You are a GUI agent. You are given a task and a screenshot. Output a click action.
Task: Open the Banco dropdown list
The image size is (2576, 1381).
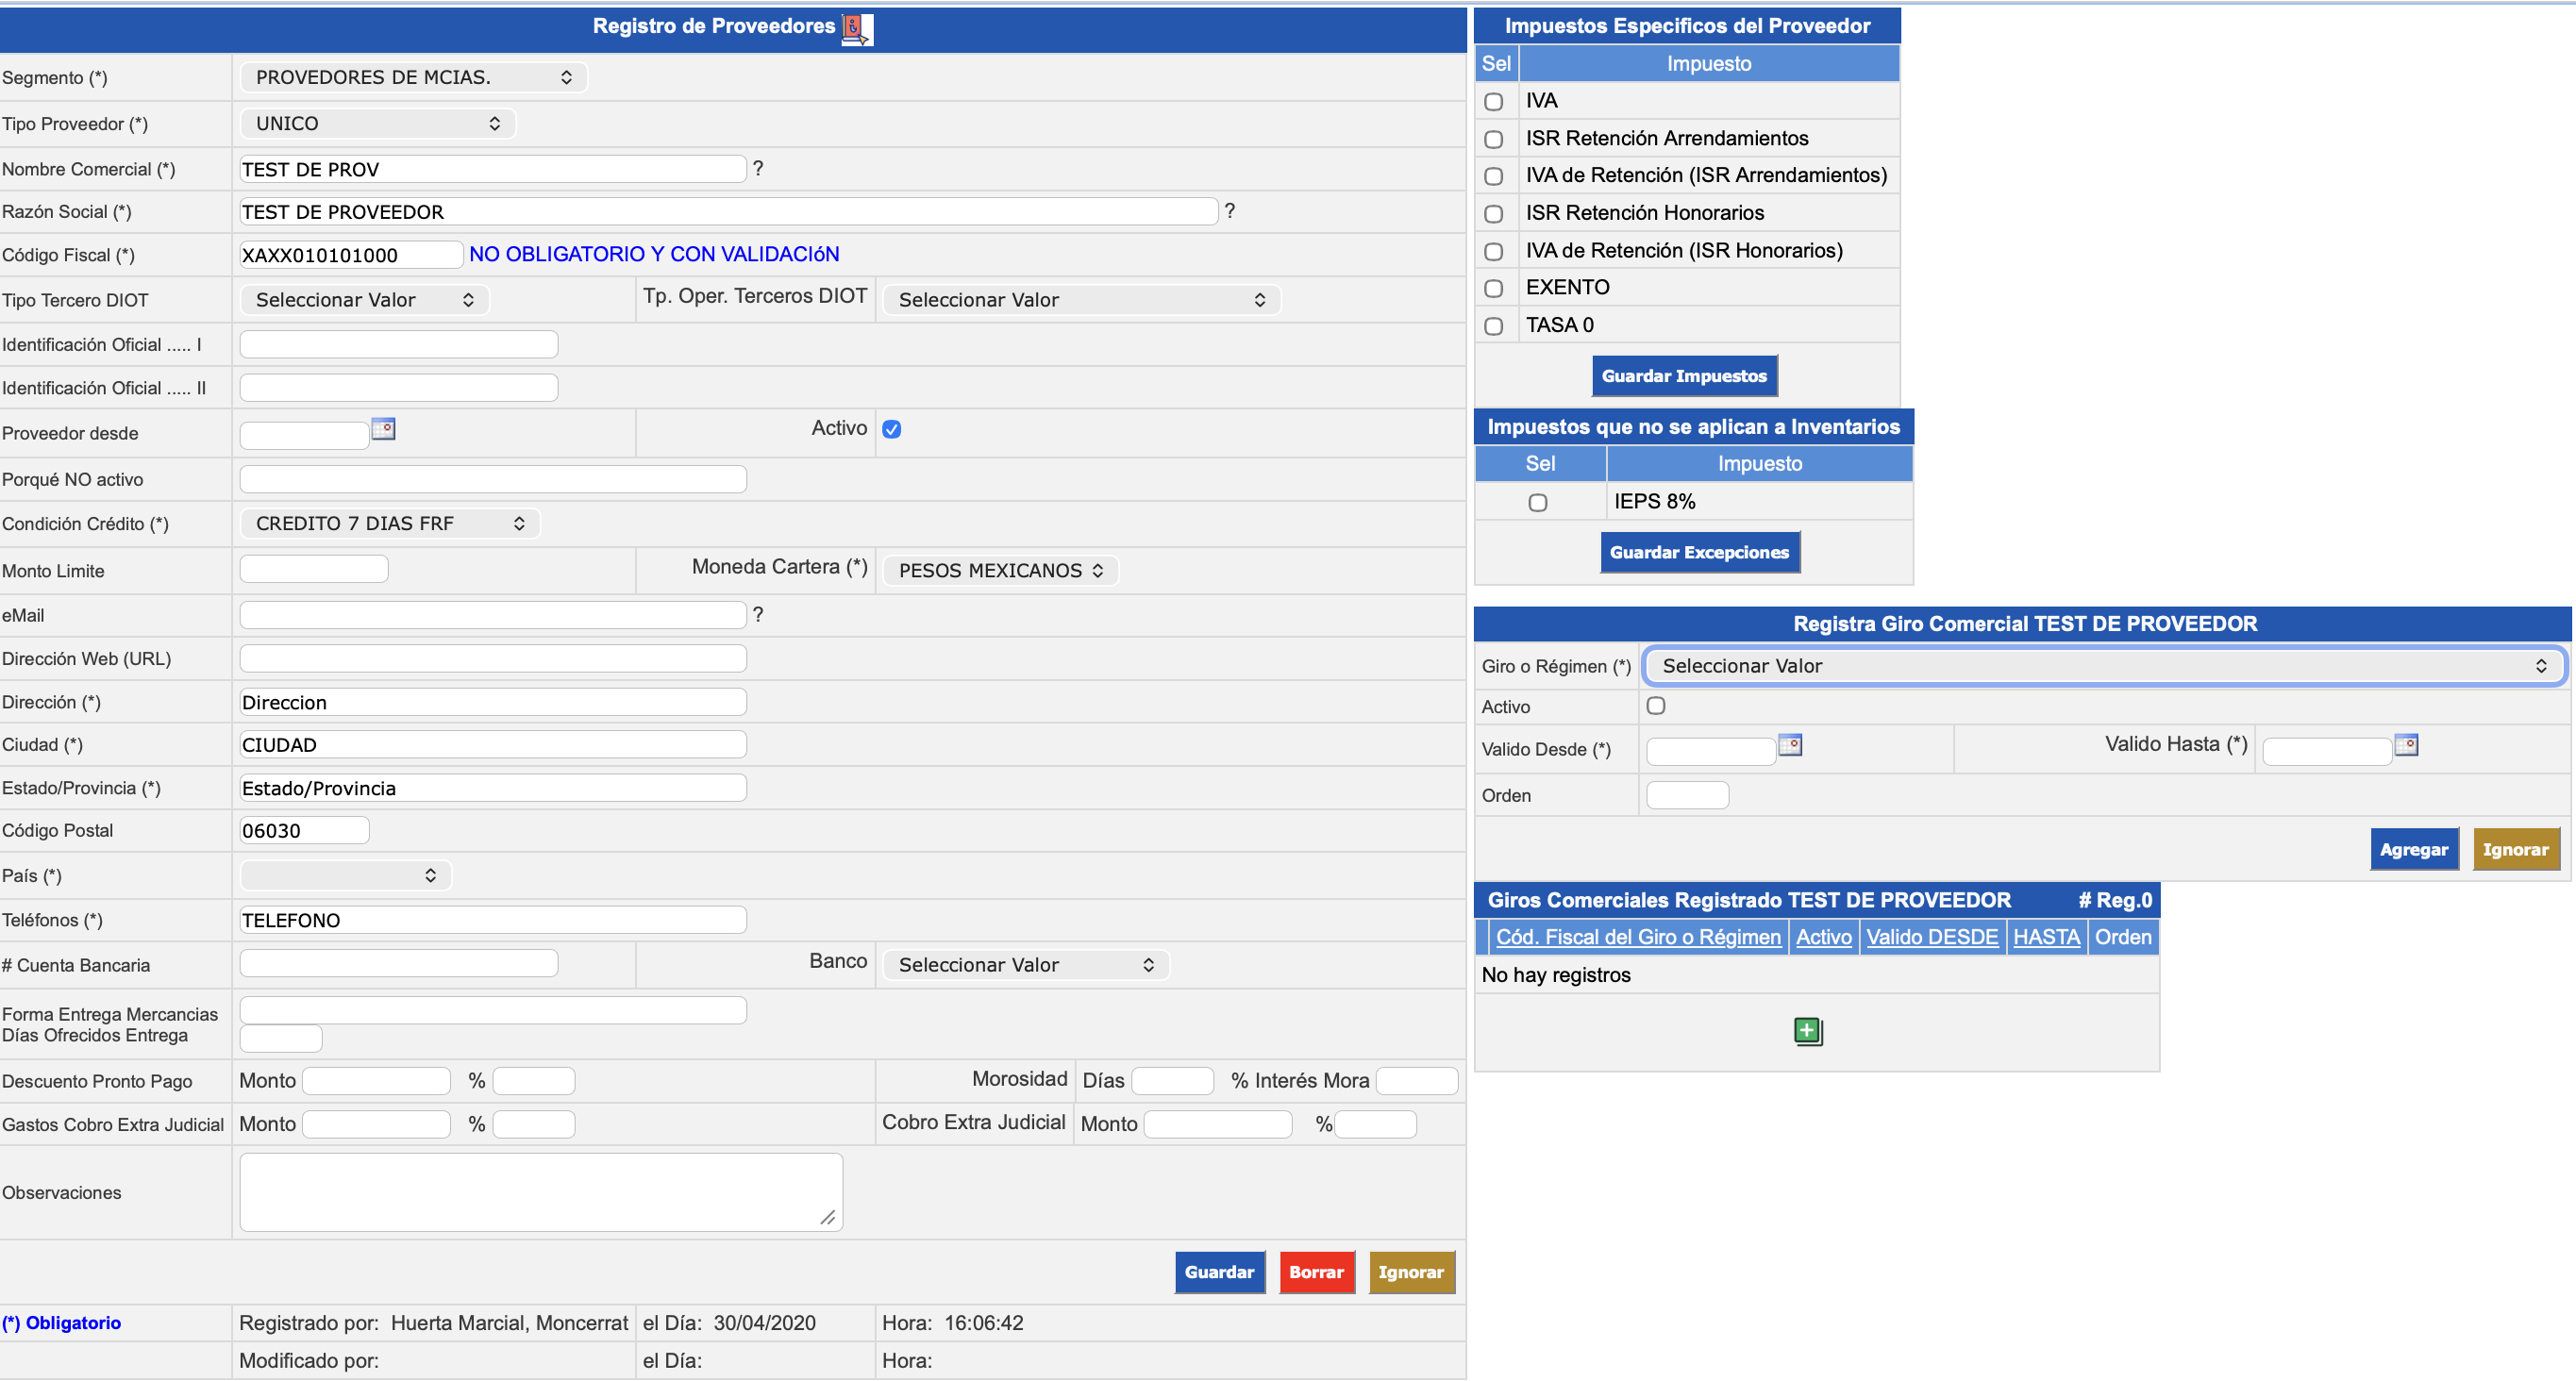click(x=1025, y=965)
